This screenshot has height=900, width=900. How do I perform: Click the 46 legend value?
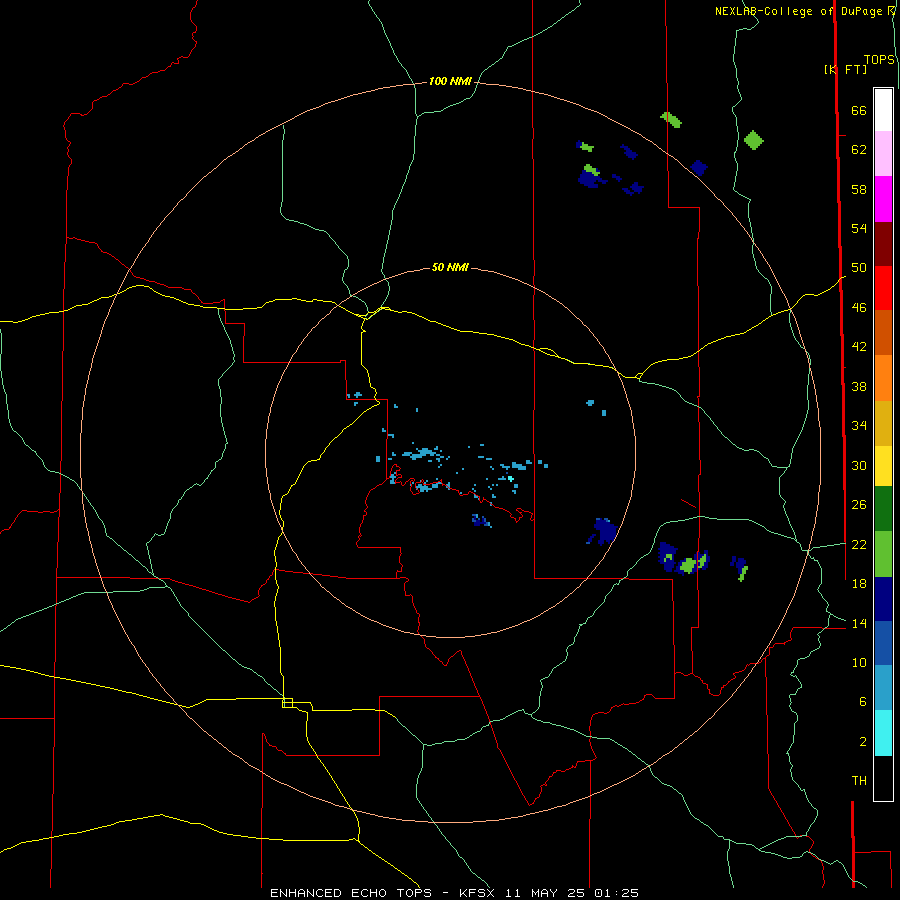click(859, 307)
